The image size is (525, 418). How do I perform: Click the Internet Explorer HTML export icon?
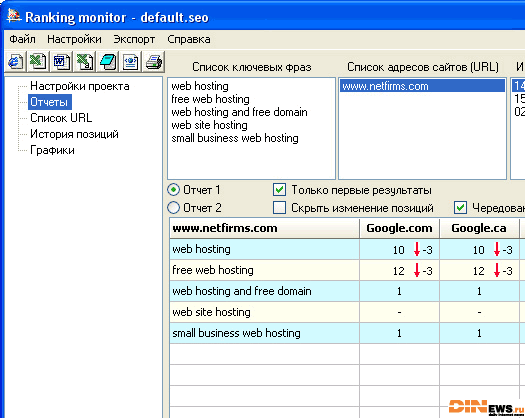(15, 62)
